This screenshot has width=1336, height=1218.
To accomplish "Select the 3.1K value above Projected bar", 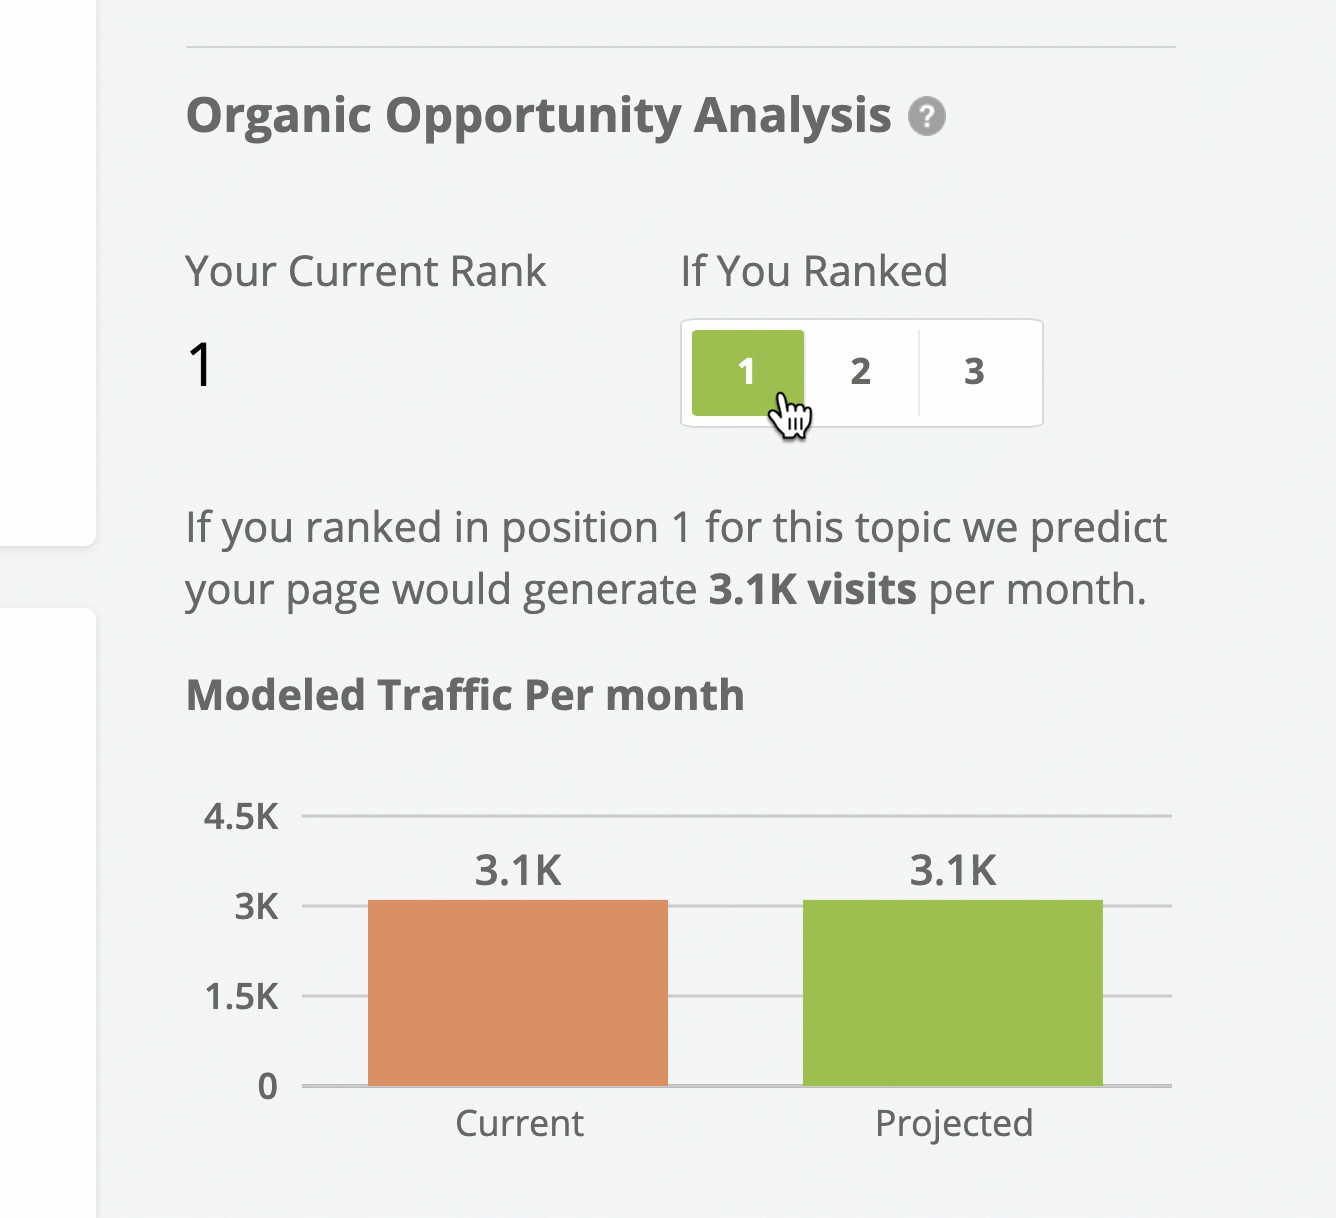I will click(953, 871).
